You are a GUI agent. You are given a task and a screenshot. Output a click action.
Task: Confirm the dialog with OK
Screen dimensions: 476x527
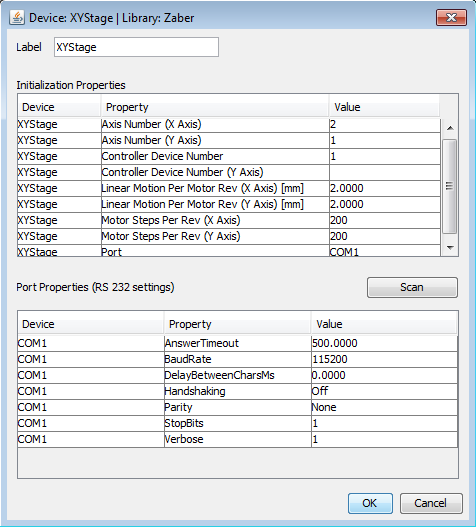point(370,503)
